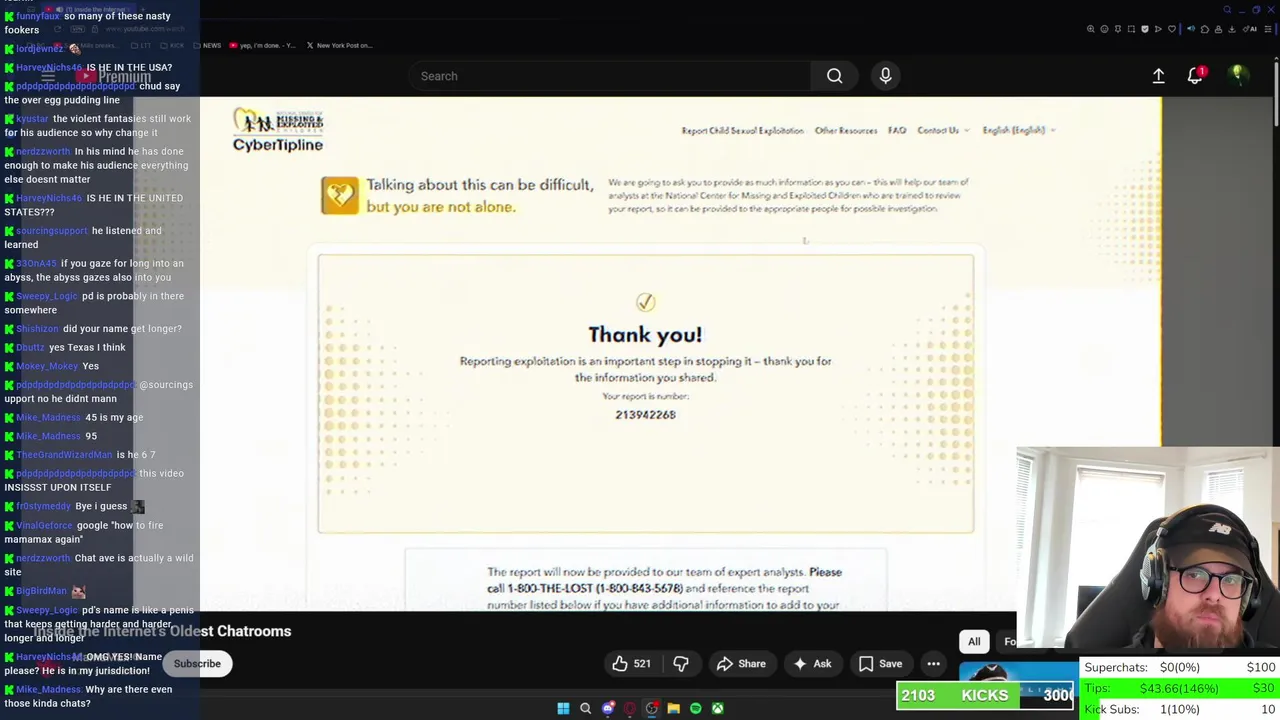Click chat username funnyfaux
The image size is (1280, 720).
point(37,16)
